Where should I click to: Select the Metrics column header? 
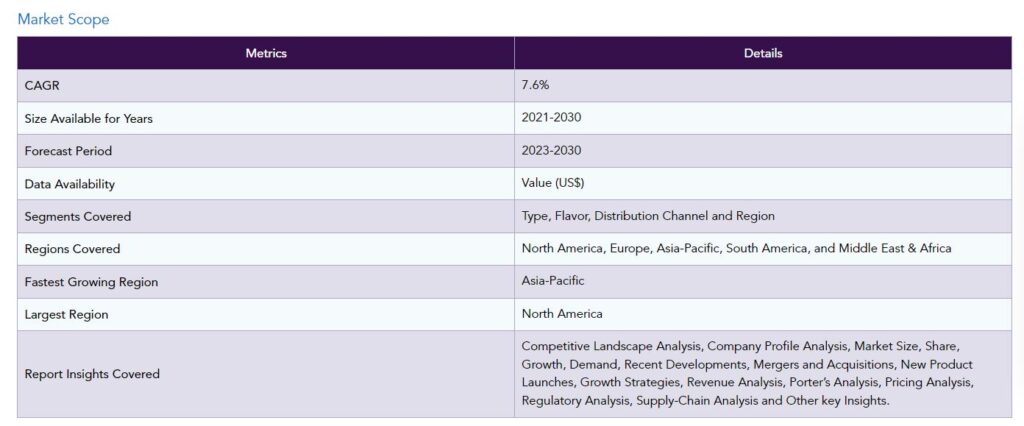pyautogui.click(x=266, y=53)
